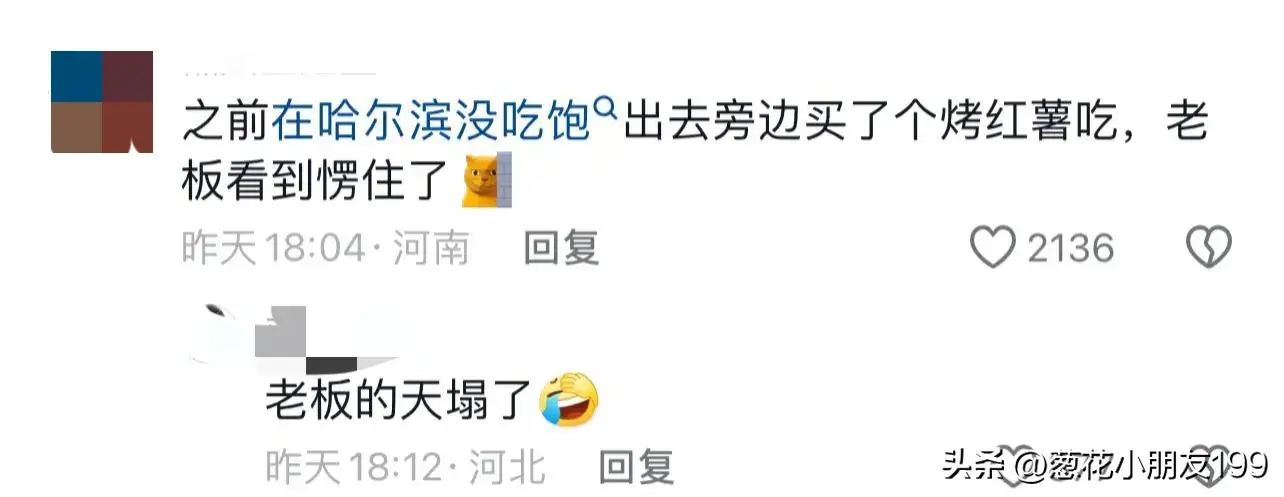Tap the 昨天18:04·河南 timestamp
Viewport: 1284px width, 497px height.
point(325,248)
